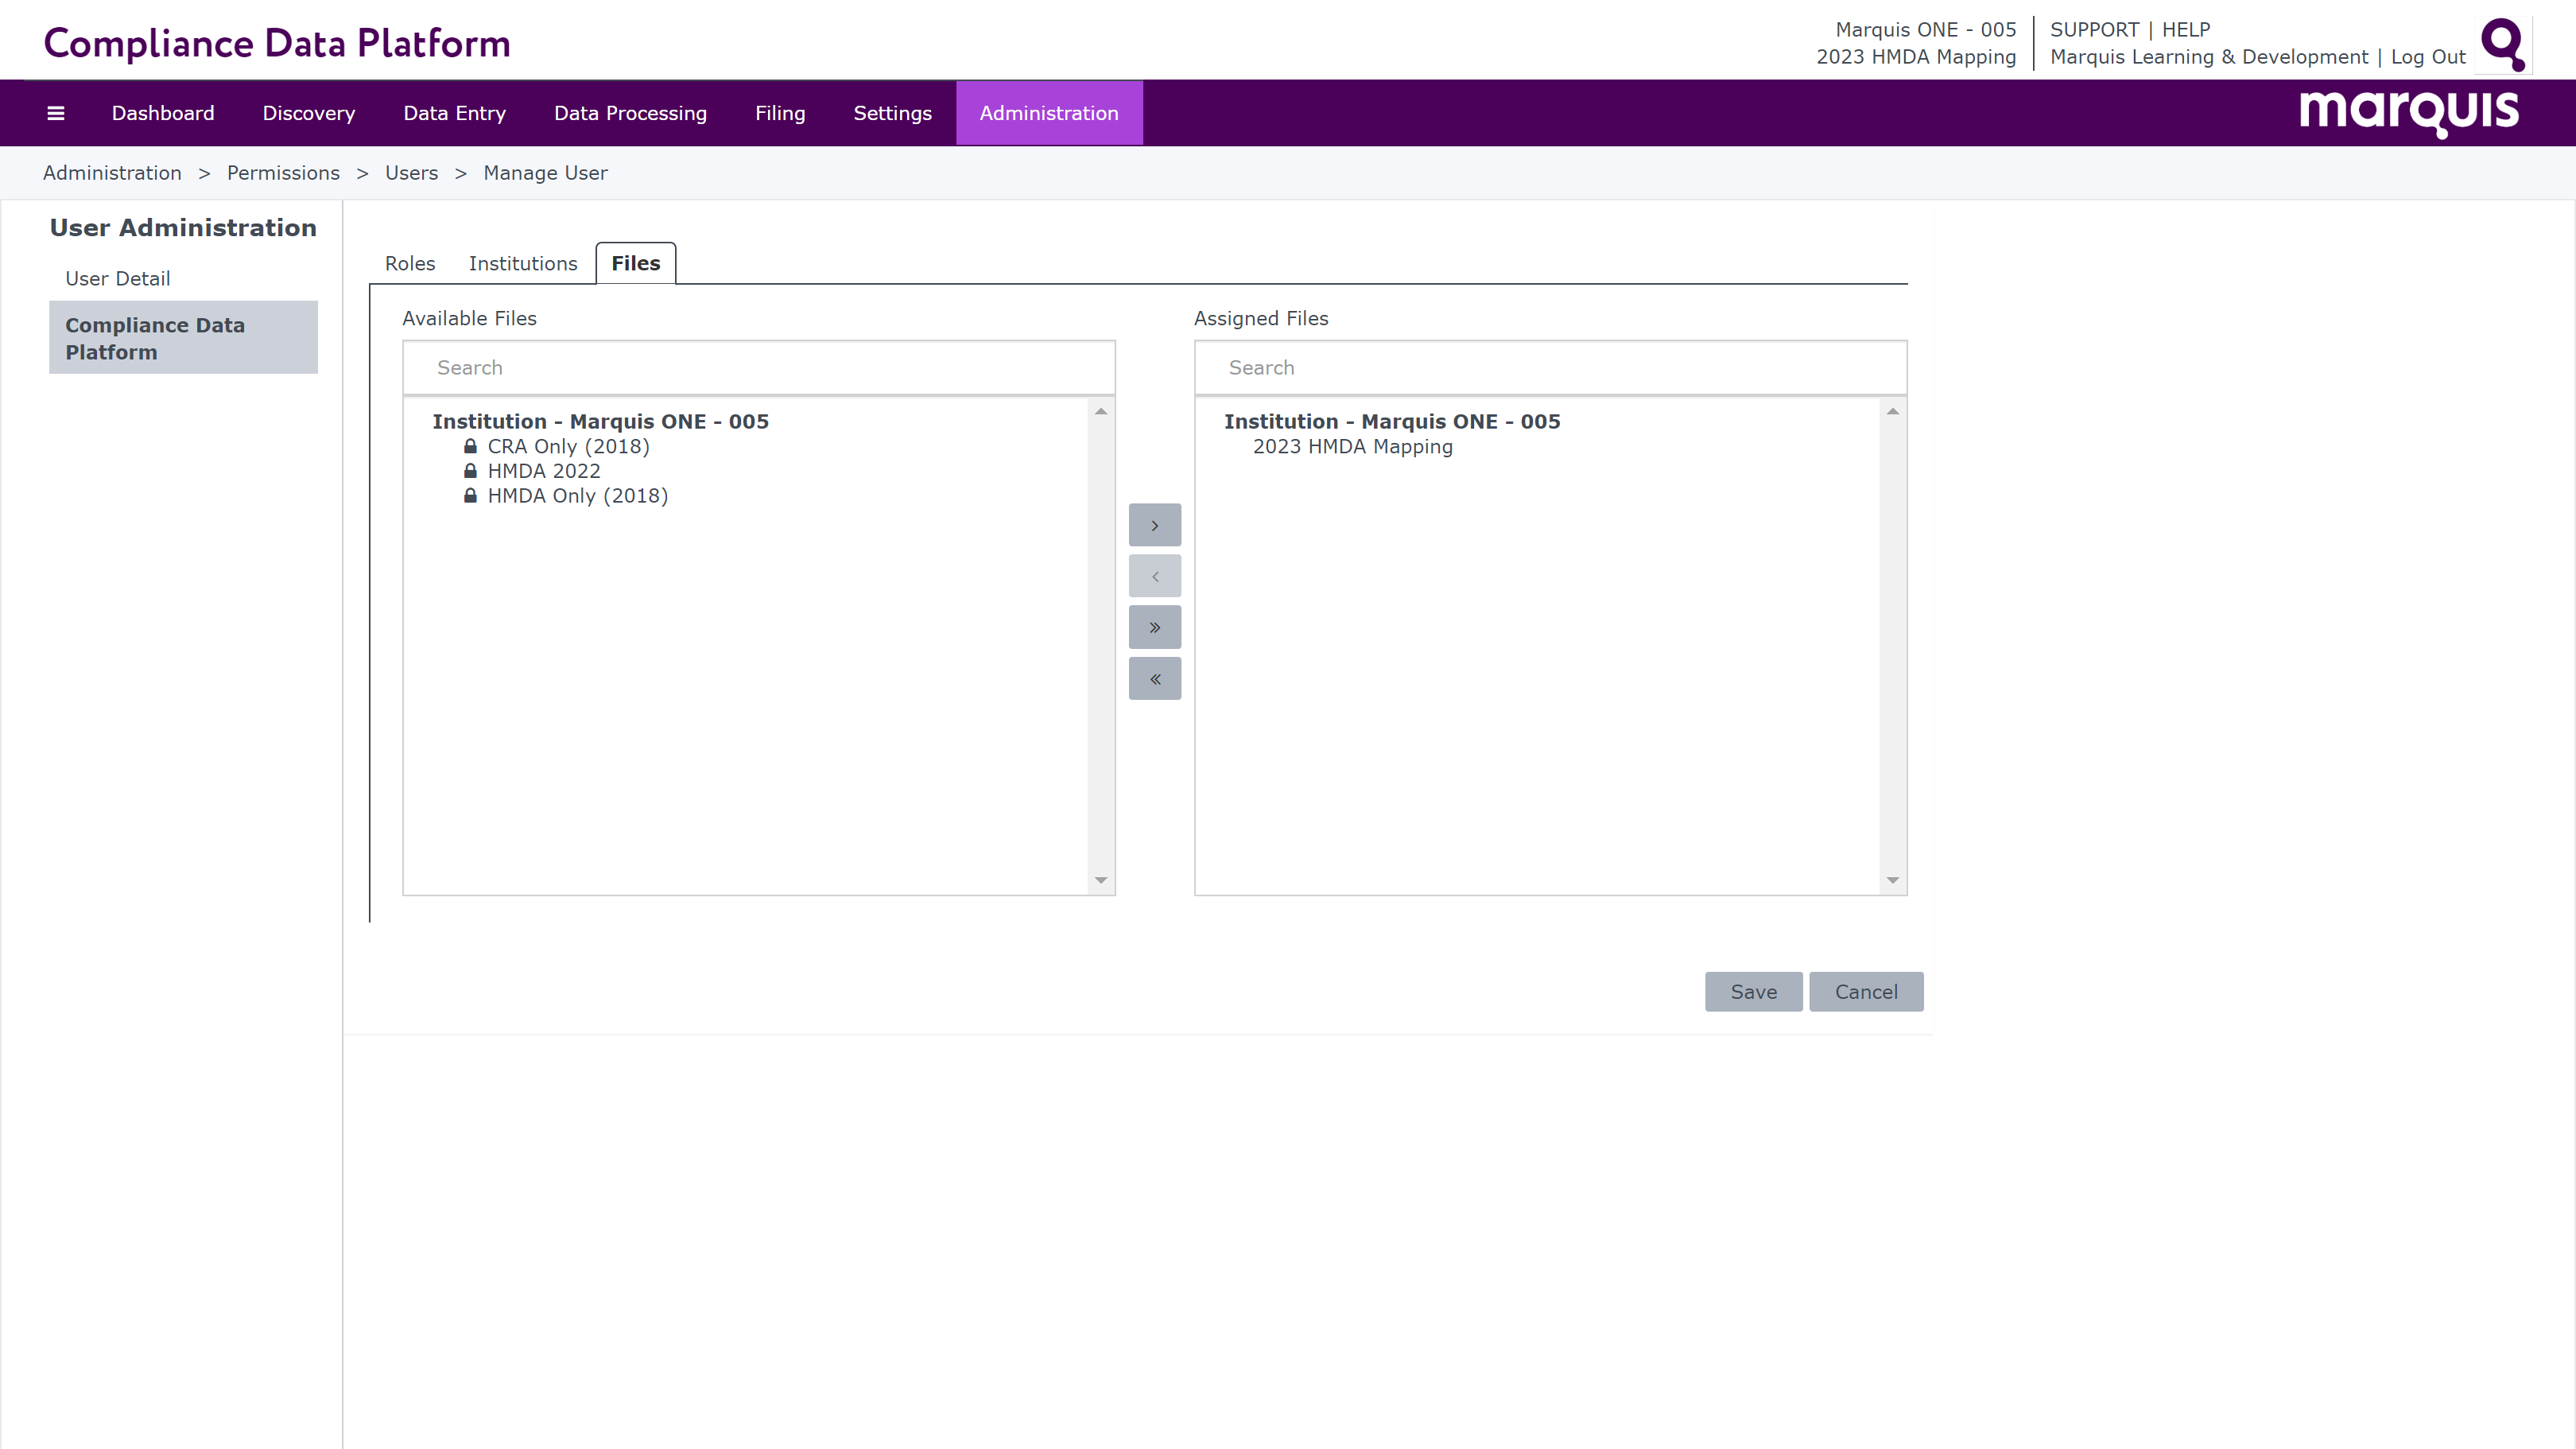The image size is (2576, 1449).
Task: Open the Settings menu
Action: pos(892,113)
